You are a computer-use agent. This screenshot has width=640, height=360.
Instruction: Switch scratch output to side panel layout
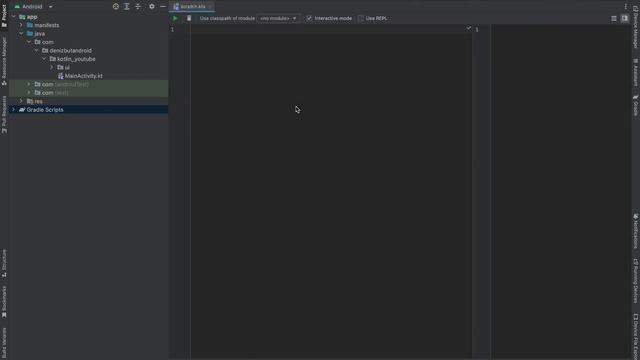625,18
